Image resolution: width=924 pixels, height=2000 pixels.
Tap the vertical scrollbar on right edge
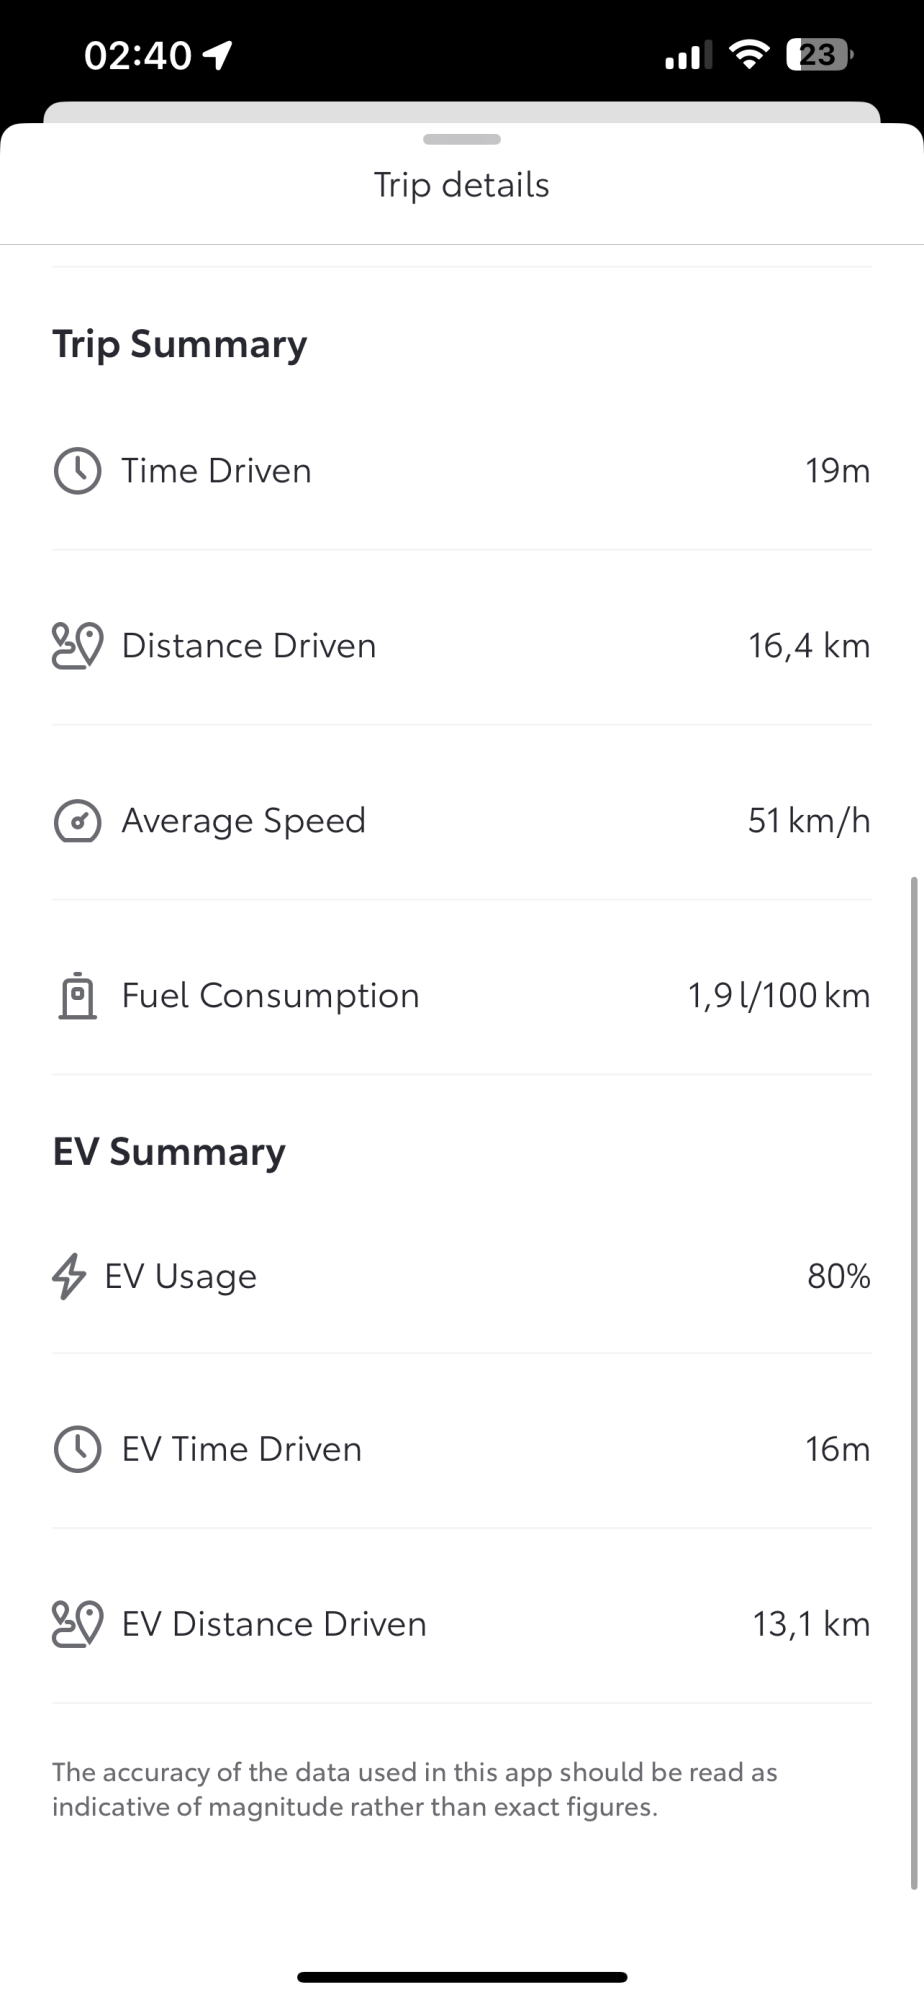(914, 1380)
